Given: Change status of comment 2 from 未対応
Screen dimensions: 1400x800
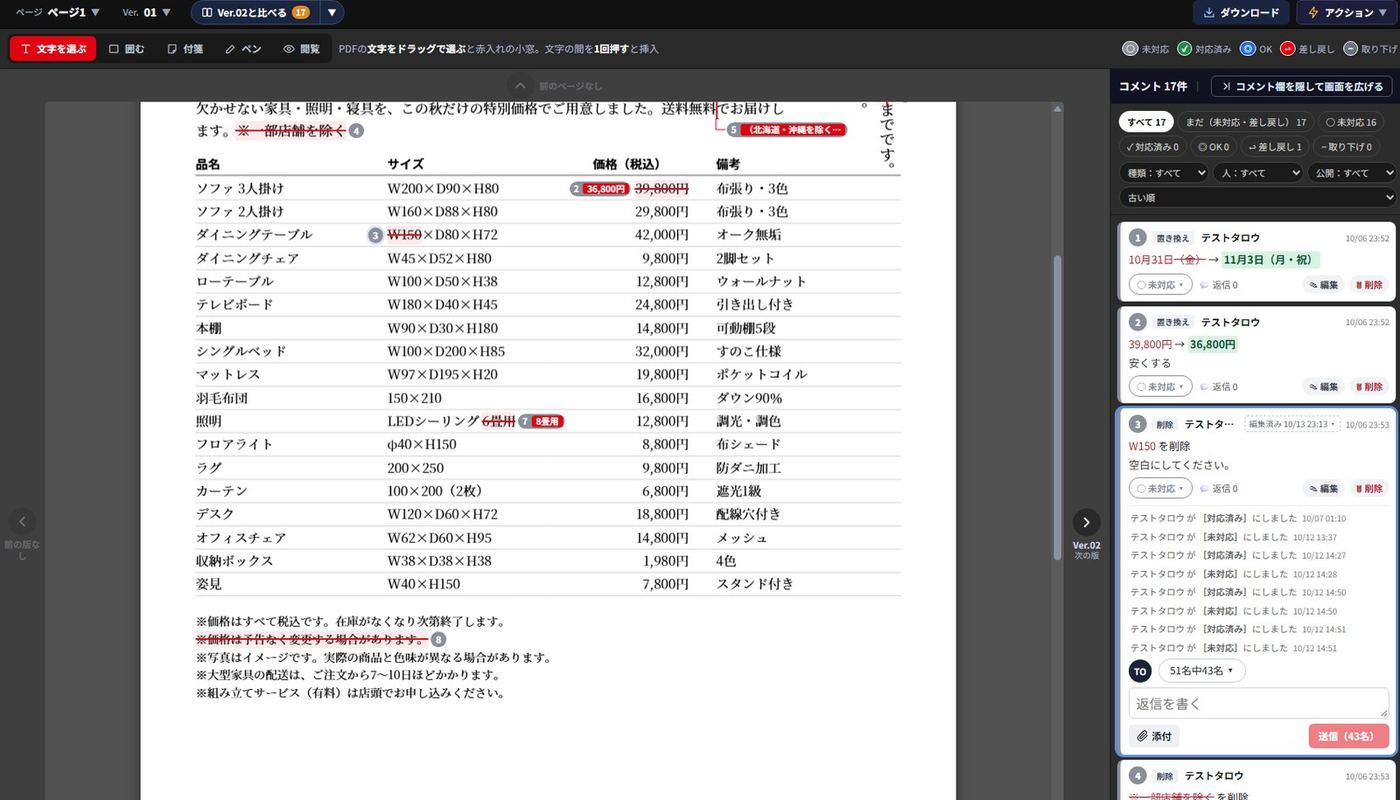Looking at the screenshot, I should (x=1160, y=386).
